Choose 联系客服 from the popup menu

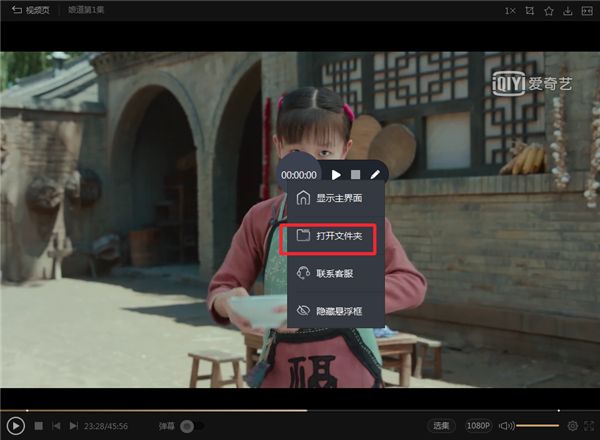[336, 273]
